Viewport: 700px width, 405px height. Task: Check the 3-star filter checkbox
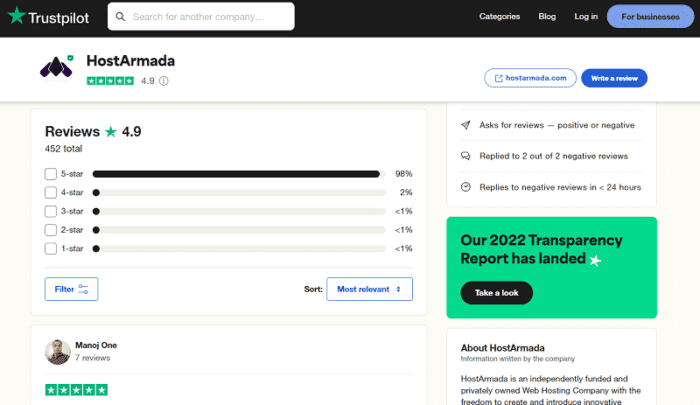click(51, 211)
